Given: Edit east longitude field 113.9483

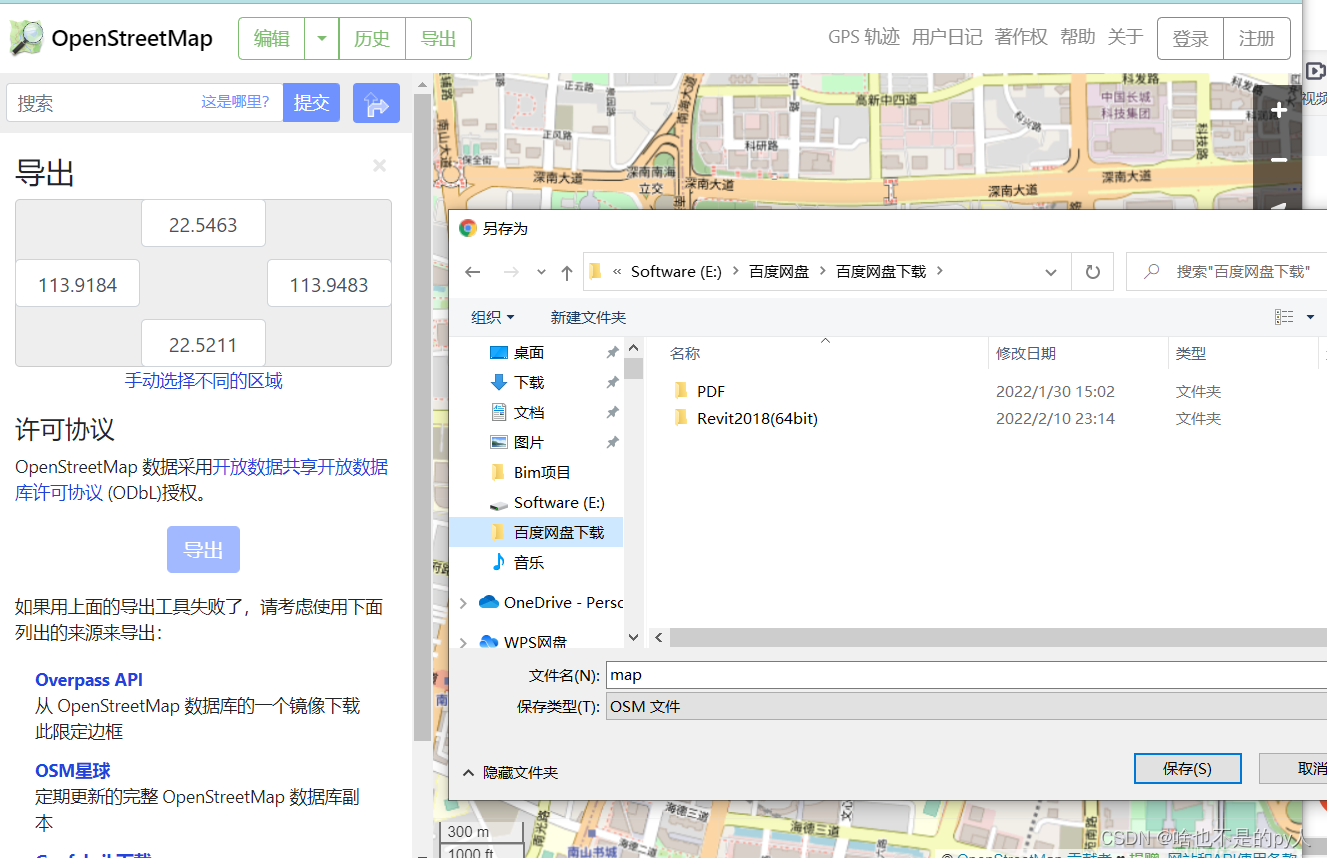Looking at the screenshot, I should pyautogui.click(x=329, y=284).
